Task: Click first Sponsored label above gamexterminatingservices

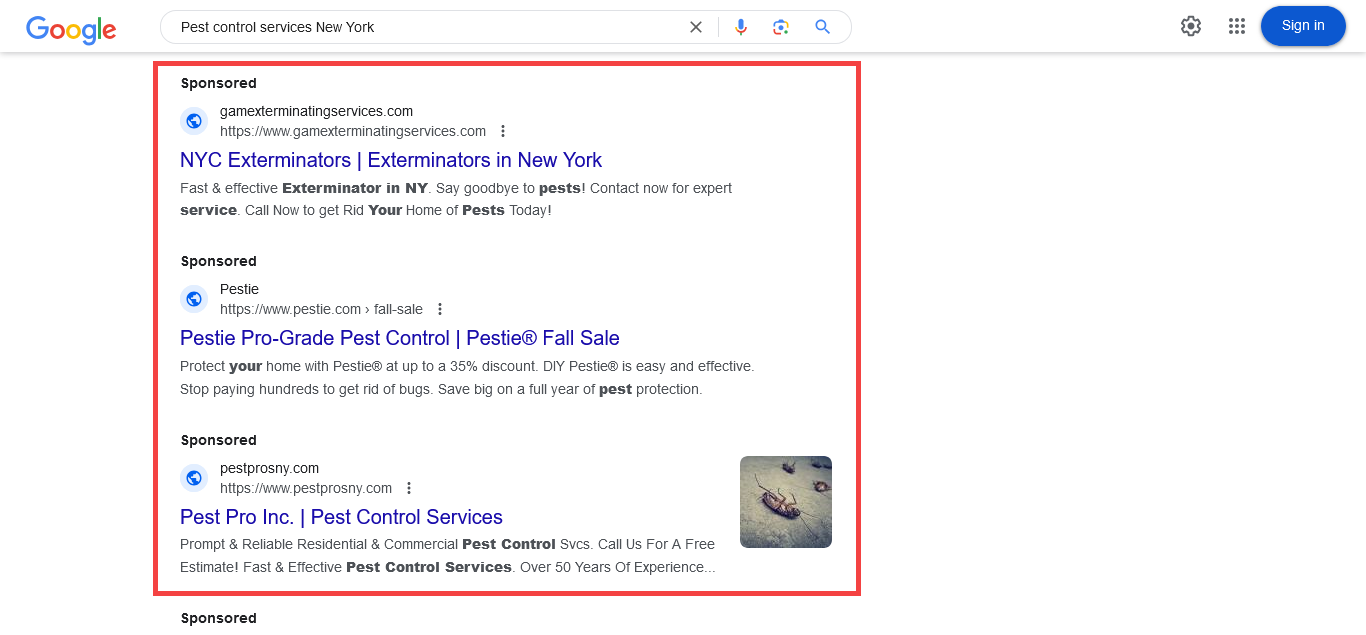Action: pos(219,83)
